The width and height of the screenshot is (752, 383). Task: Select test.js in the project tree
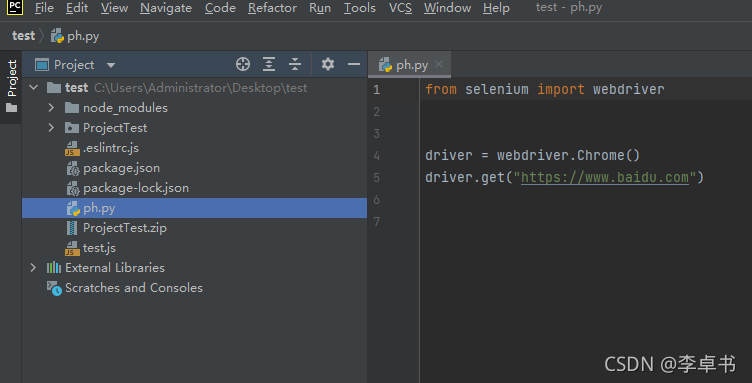tap(194, 248)
